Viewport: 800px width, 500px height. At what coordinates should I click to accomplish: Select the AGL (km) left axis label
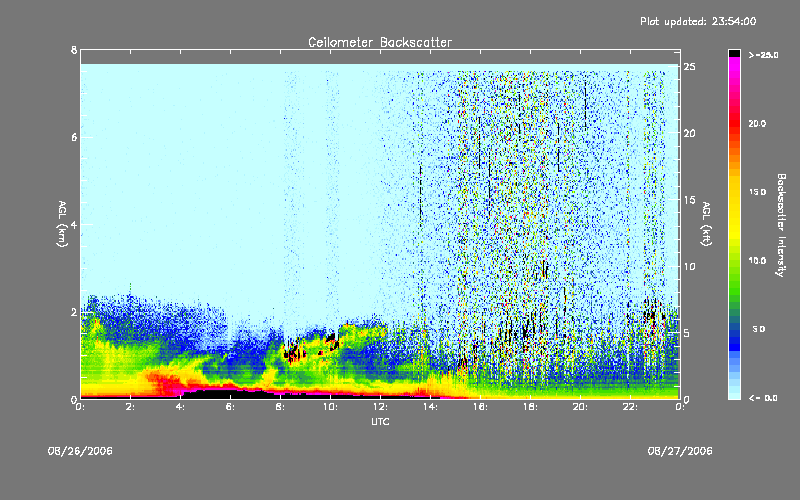pos(62,224)
